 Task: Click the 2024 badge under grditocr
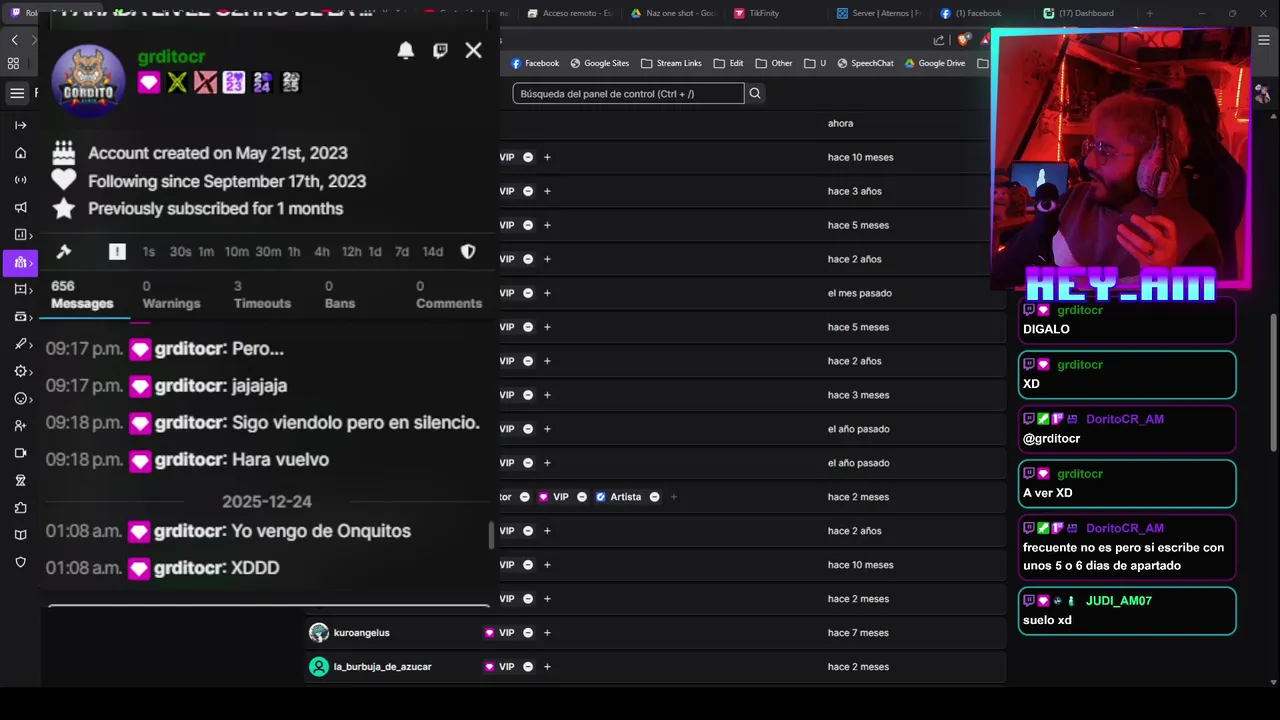tap(262, 82)
